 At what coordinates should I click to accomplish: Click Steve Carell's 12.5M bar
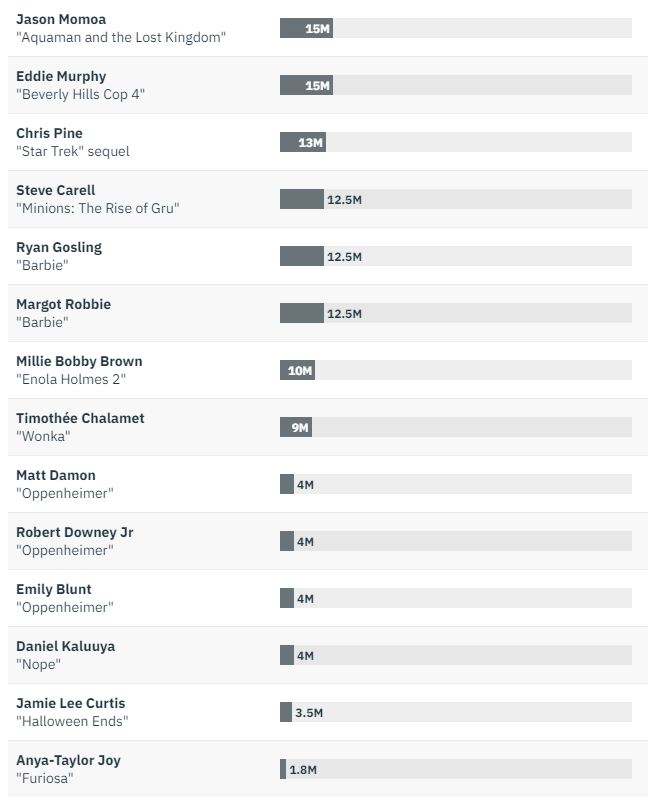pos(302,200)
